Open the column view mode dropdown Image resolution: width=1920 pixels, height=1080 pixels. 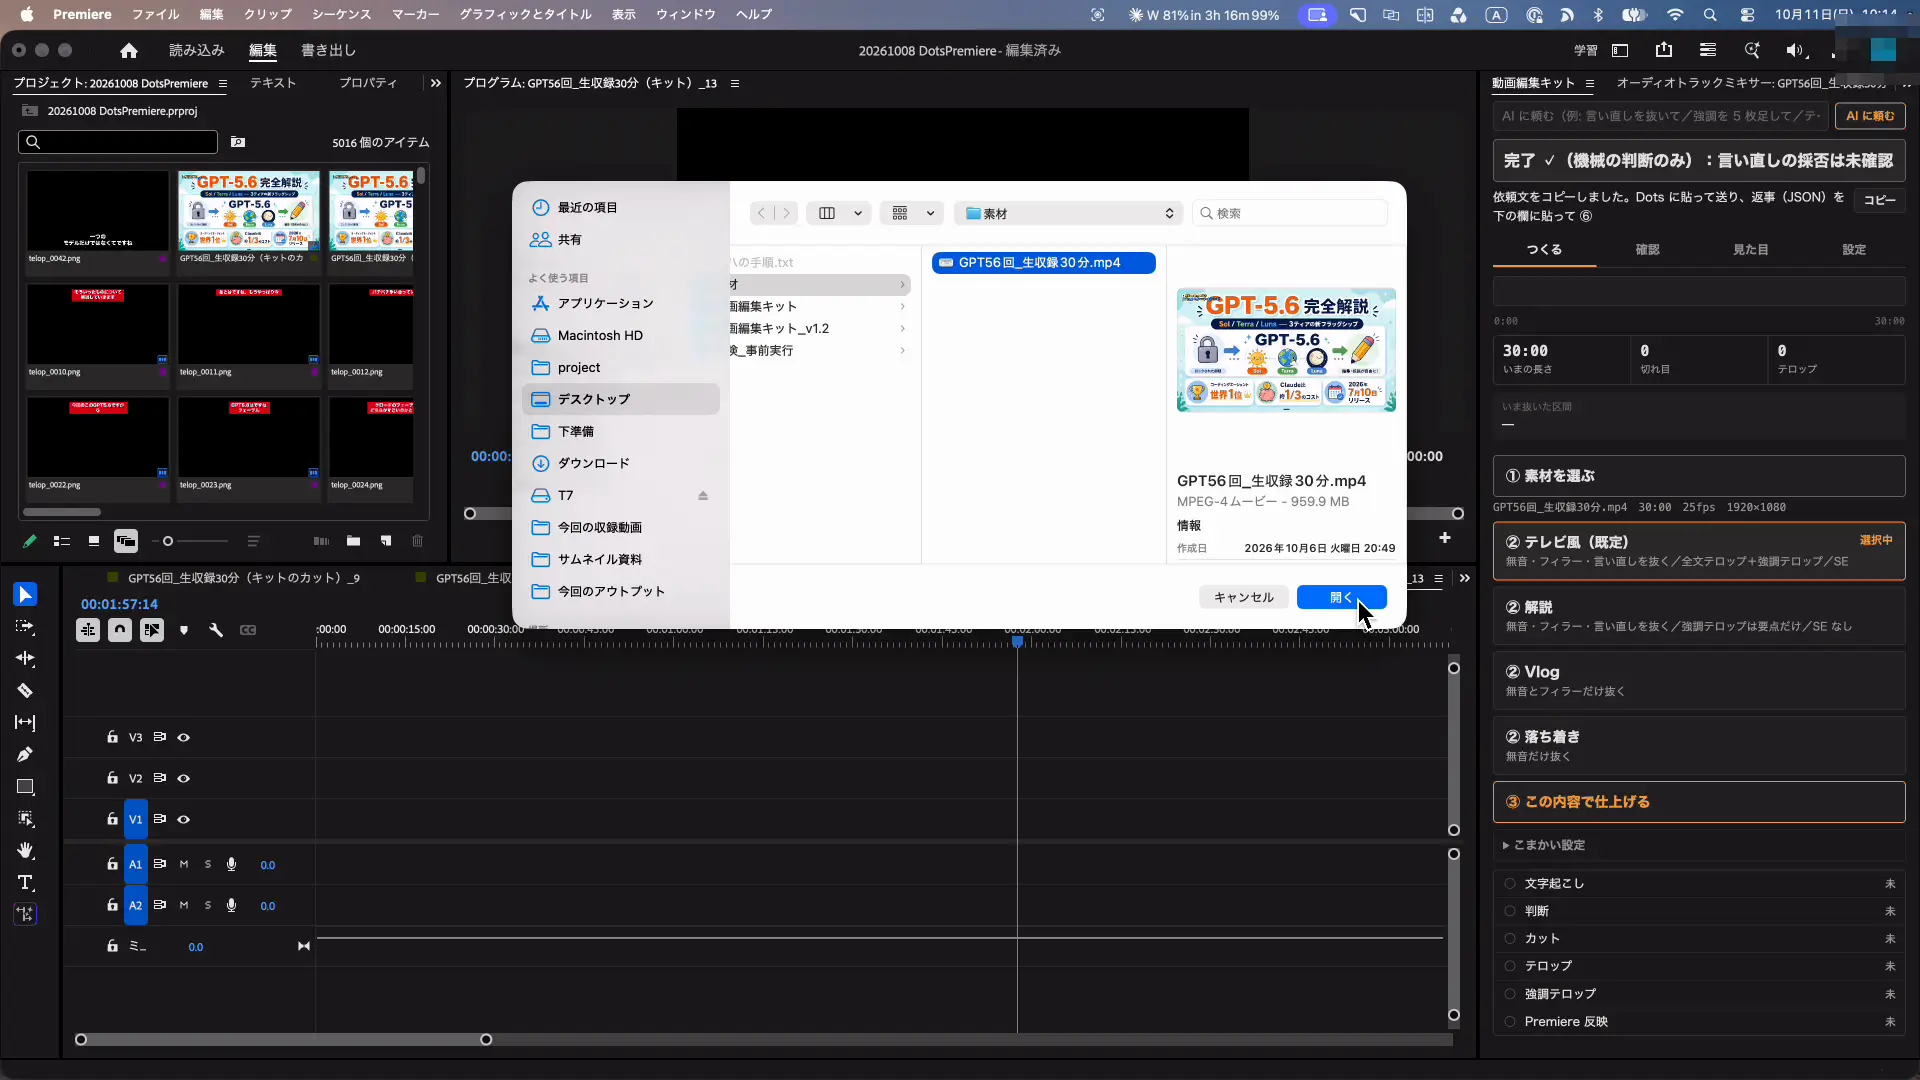[839, 214]
